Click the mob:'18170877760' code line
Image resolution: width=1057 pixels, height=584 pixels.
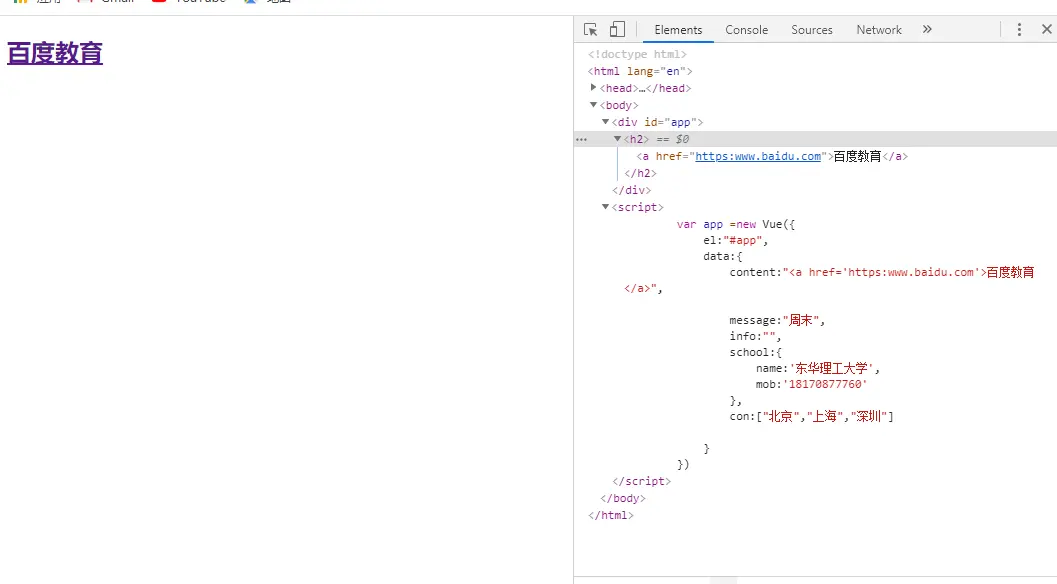pyautogui.click(x=811, y=384)
